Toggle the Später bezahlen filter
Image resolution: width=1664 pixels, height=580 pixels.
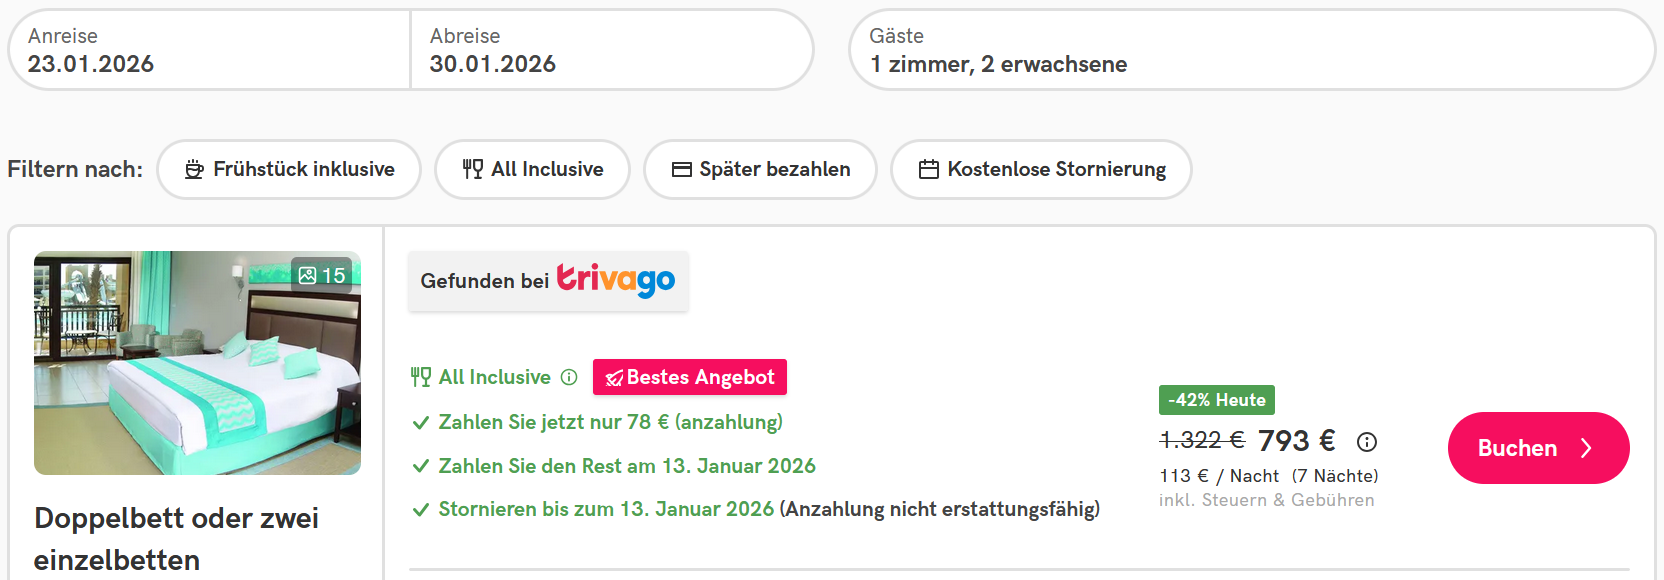coord(760,169)
